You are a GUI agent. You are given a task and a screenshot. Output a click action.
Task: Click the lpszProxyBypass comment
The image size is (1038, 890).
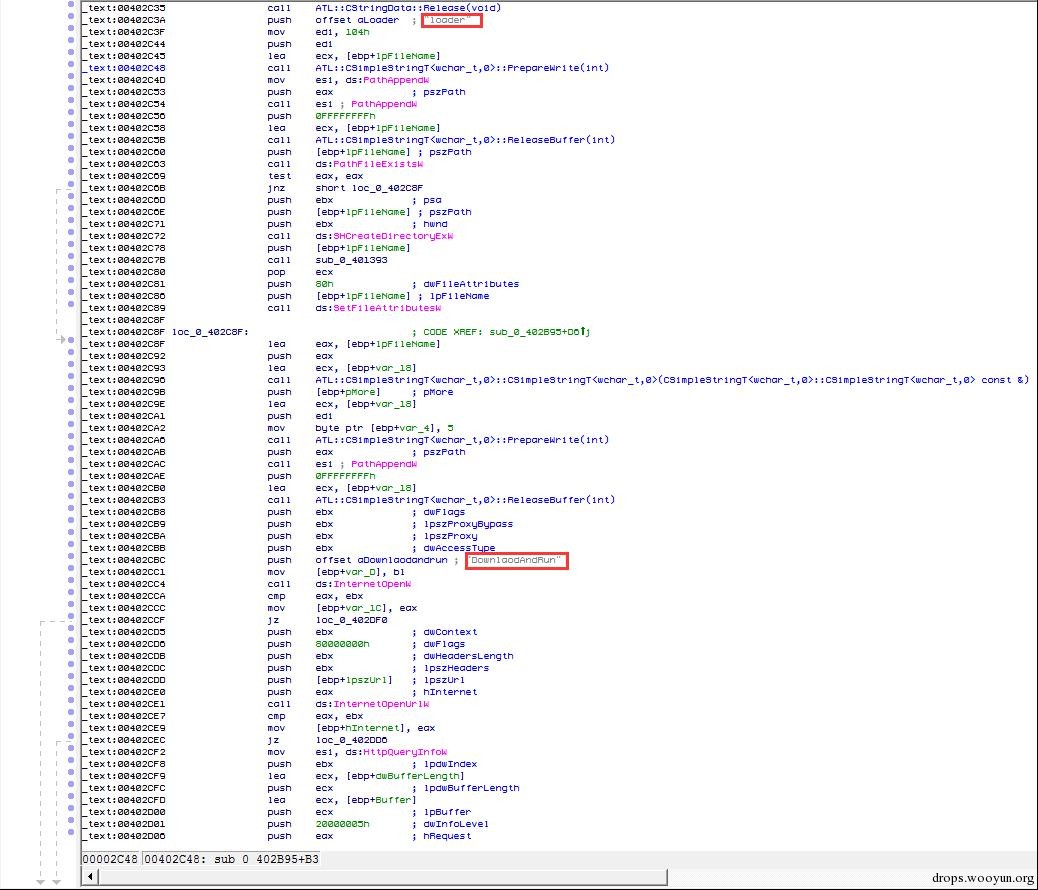468,524
